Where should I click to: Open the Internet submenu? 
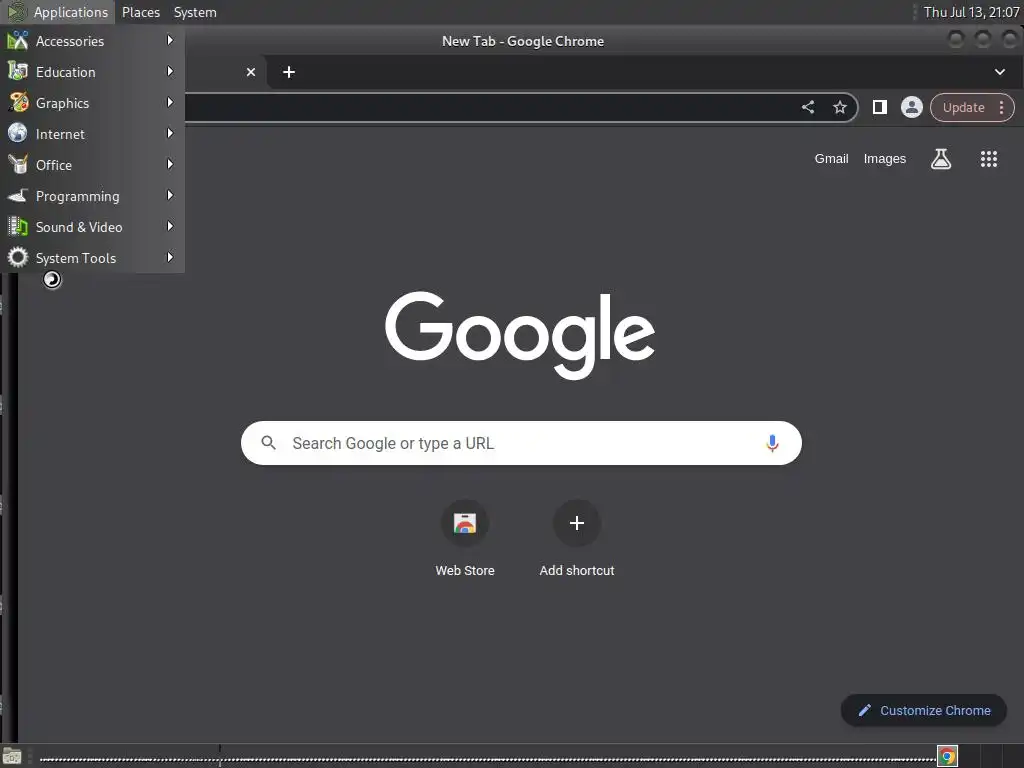tap(92, 134)
